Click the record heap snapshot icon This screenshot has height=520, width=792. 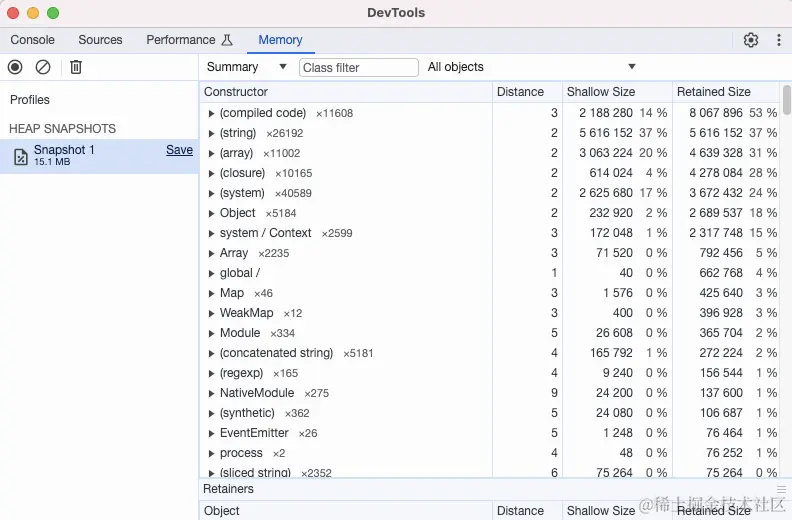coord(15,67)
